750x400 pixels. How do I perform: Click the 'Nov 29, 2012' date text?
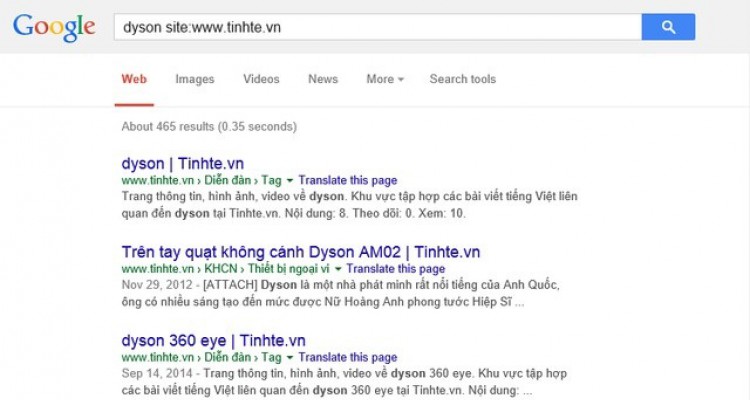coord(157,285)
